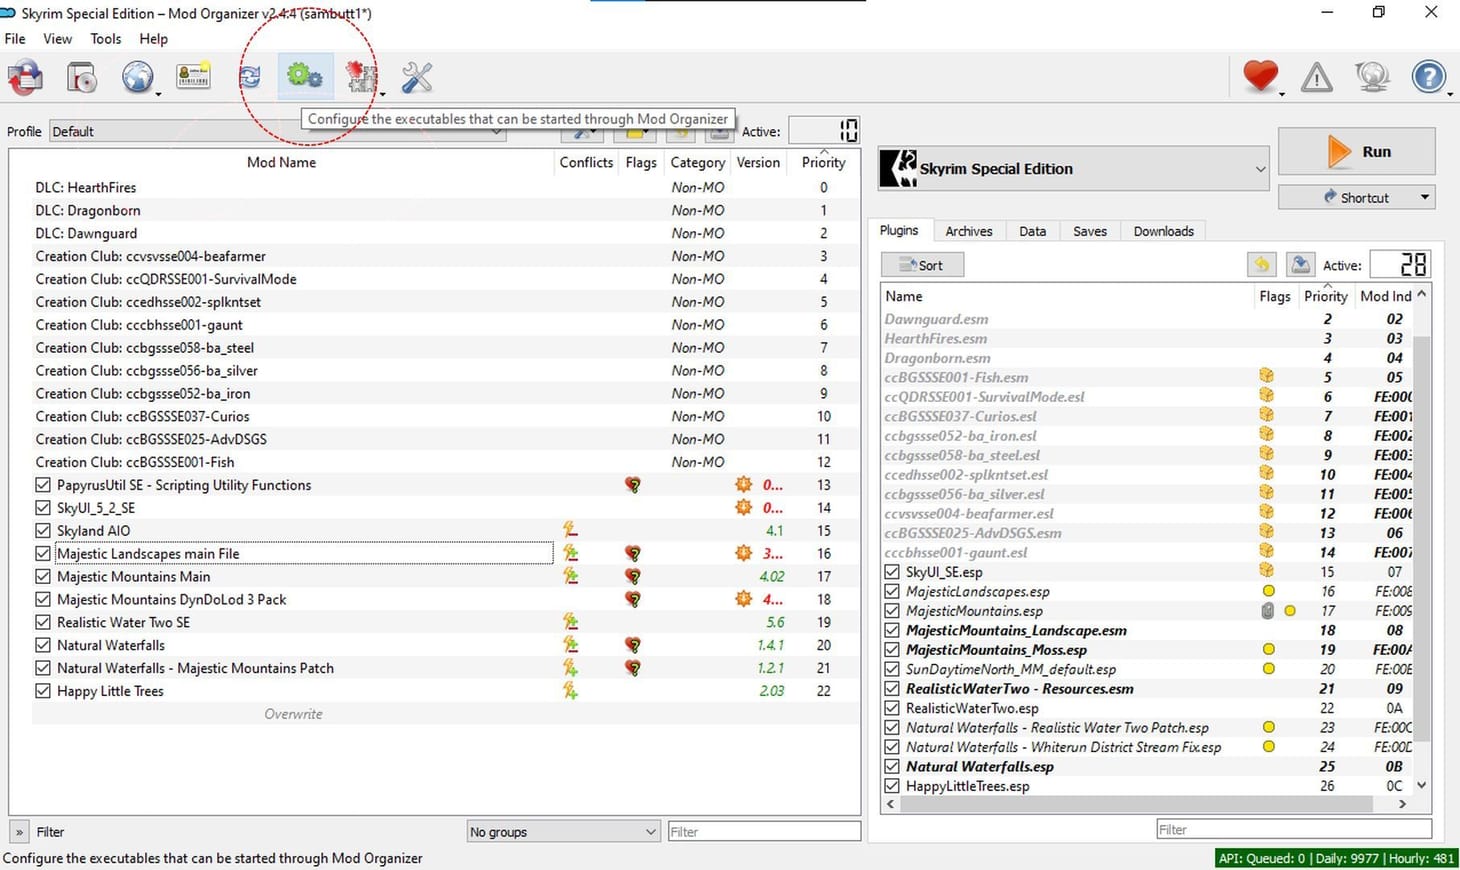The image size is (1460, 870).
Task: Click the Refresh toolbar icon
Action: 250,77
